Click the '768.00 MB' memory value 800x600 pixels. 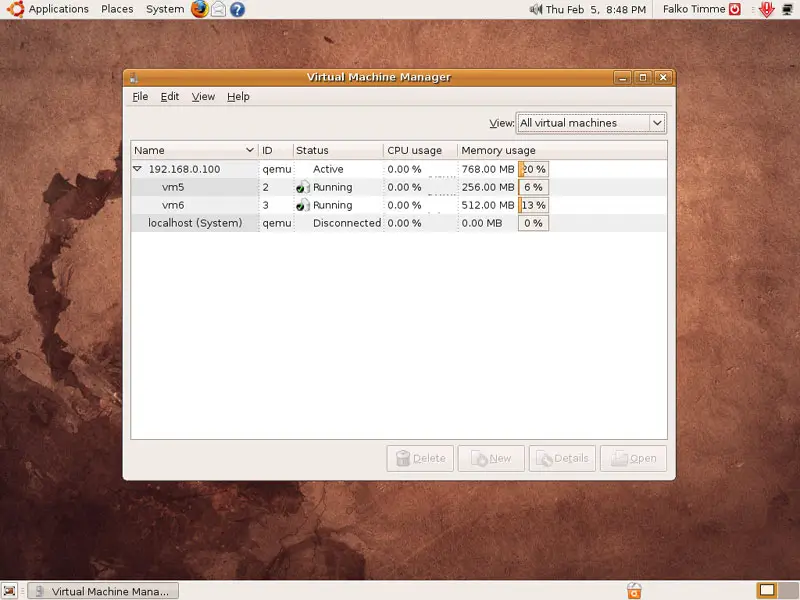pos(488,169)
